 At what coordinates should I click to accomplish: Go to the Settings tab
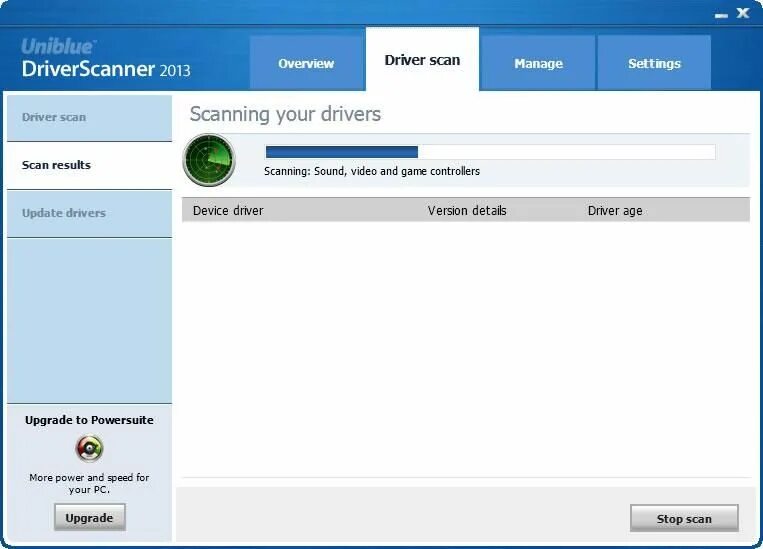(x=654, y=63)
